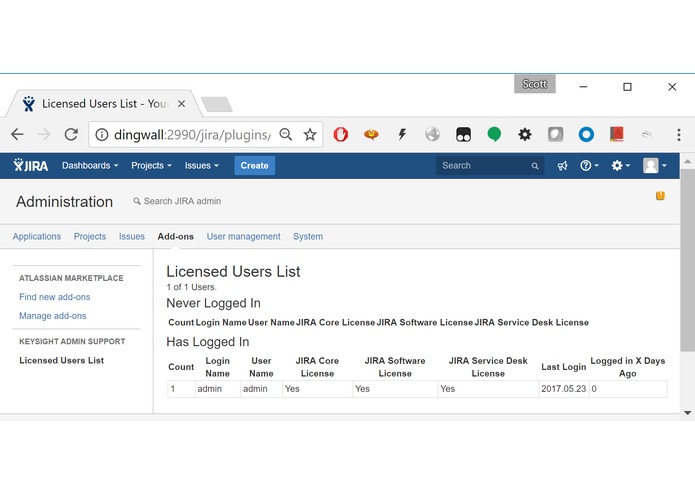Click the browser back arrow
This screenshot has width=695, height=494.
(17, 134)
